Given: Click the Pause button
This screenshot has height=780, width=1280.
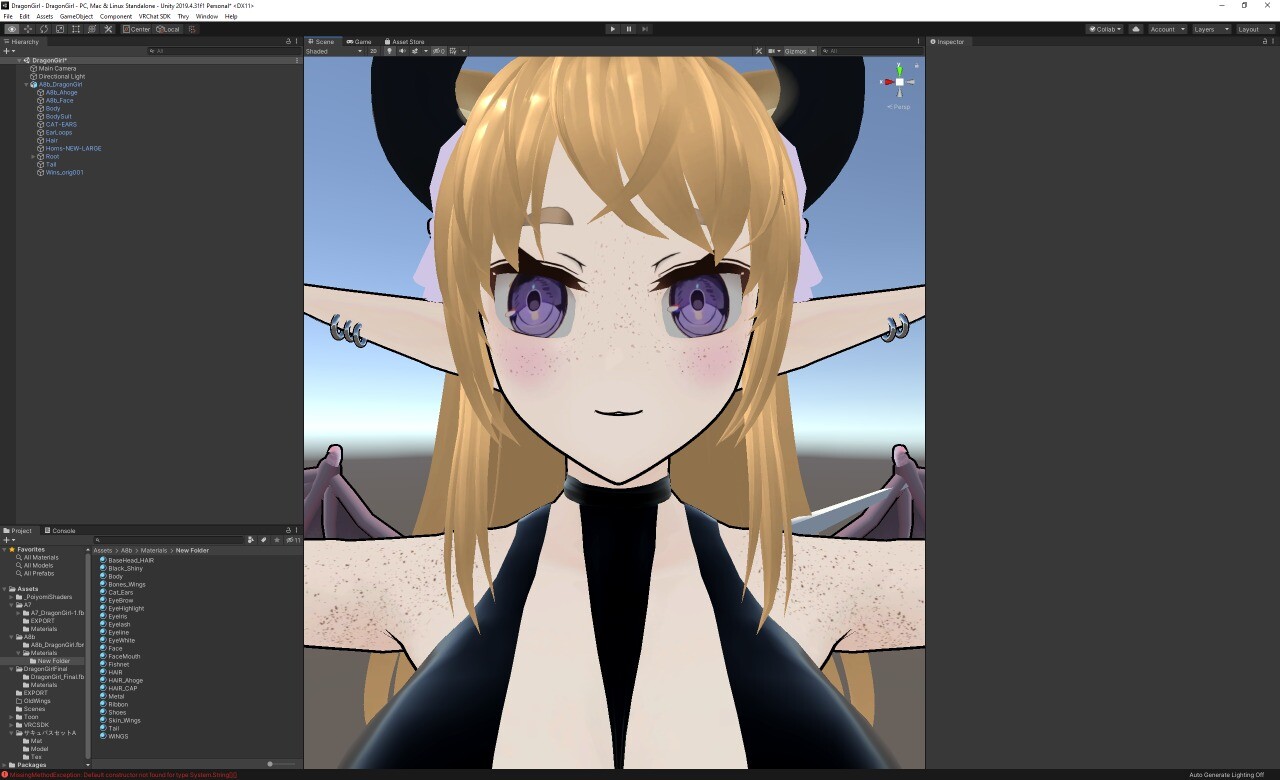Looking at the screenshot, I should click(629, 28).
